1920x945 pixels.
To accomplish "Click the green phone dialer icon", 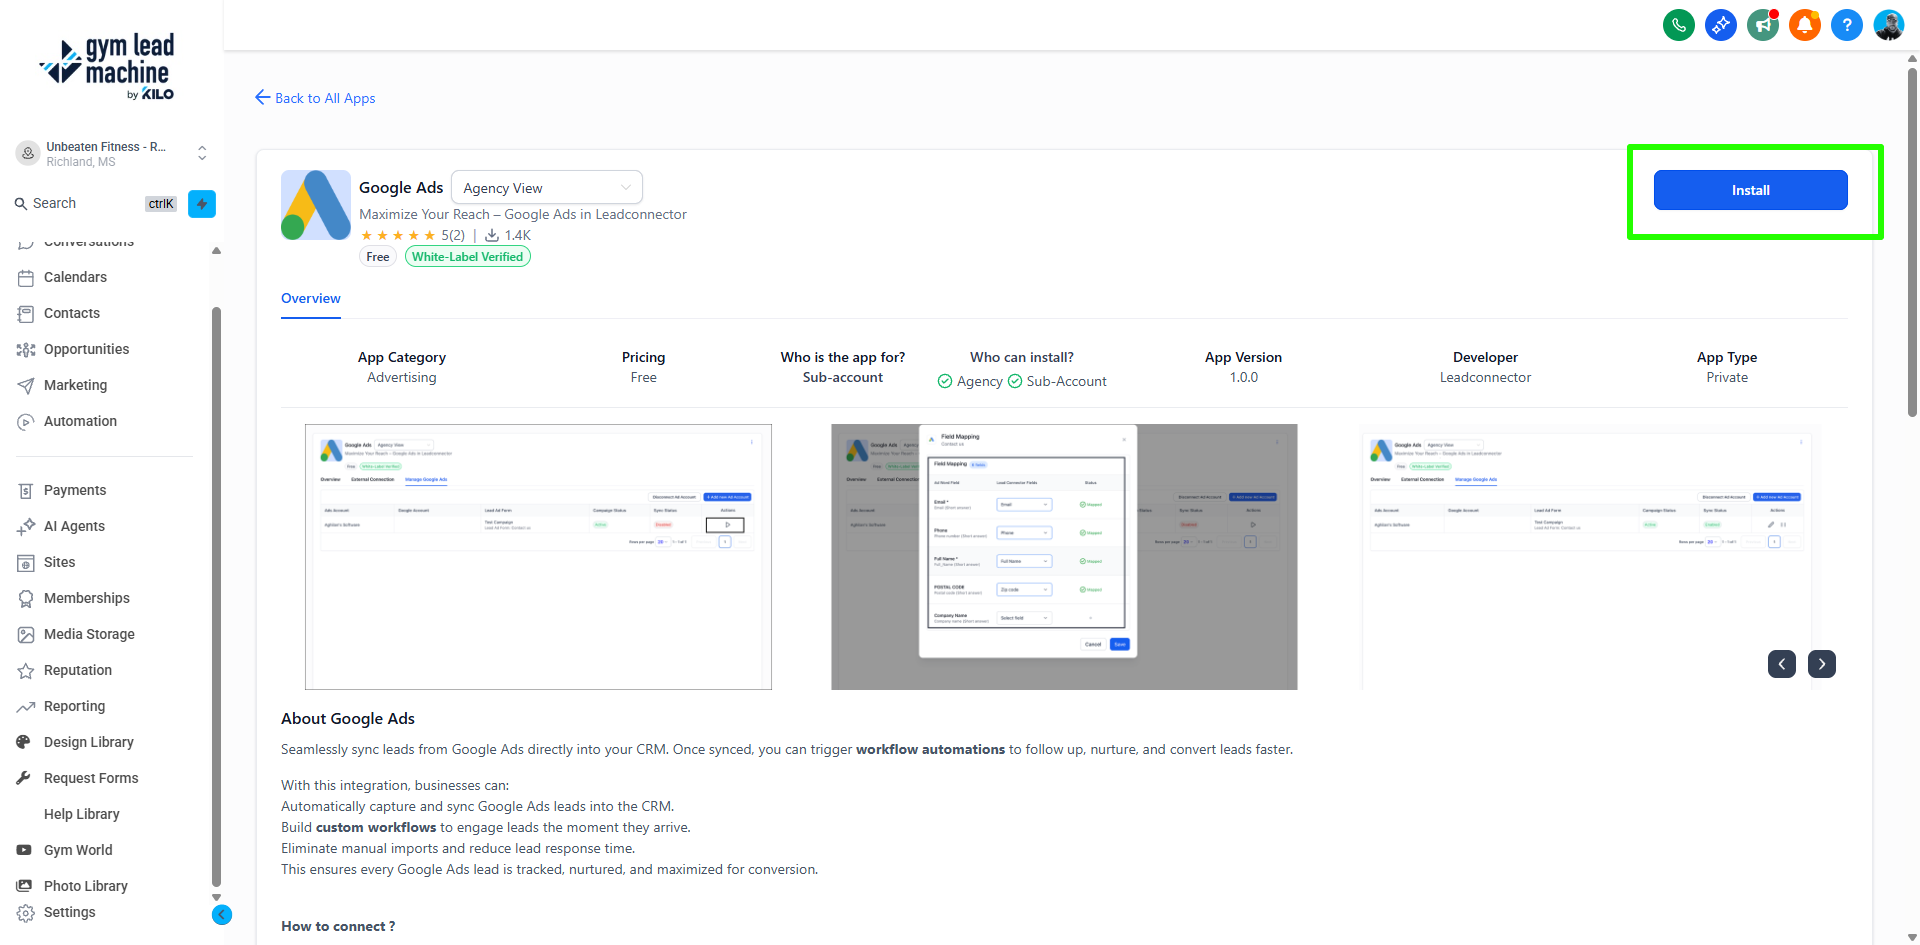I will click(1678, 25).
